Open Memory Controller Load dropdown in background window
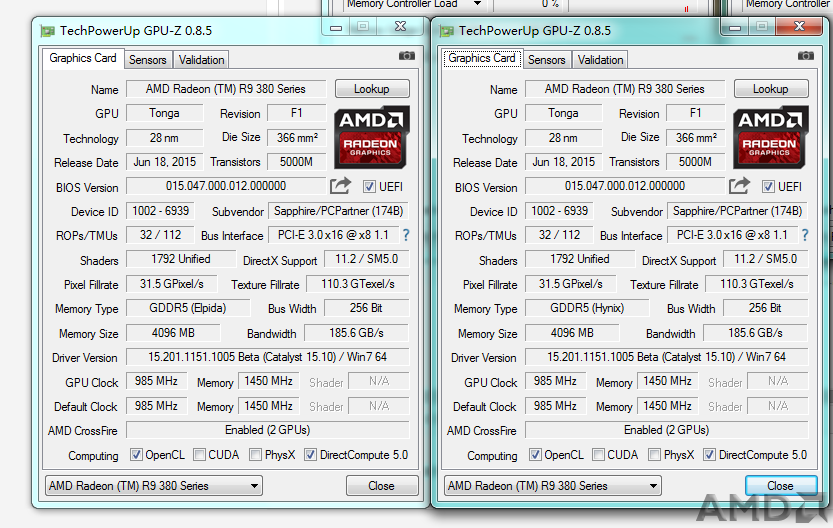Image resolution: width=833 pixels, height=528 pixels. coord(478,4)
